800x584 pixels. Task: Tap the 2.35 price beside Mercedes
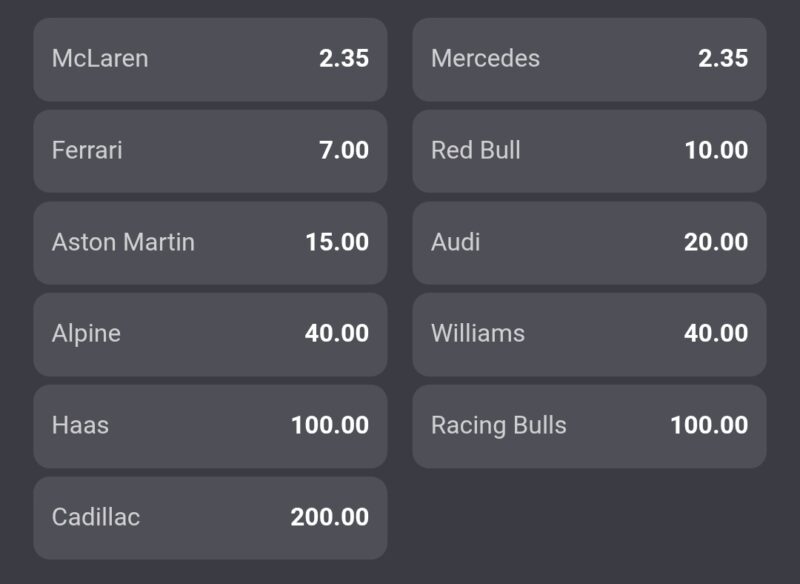[723, 59]
